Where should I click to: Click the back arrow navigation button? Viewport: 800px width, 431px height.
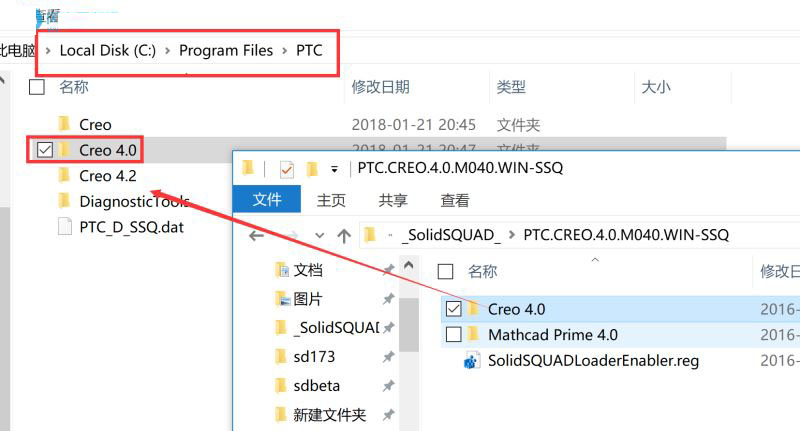[256, 235]
